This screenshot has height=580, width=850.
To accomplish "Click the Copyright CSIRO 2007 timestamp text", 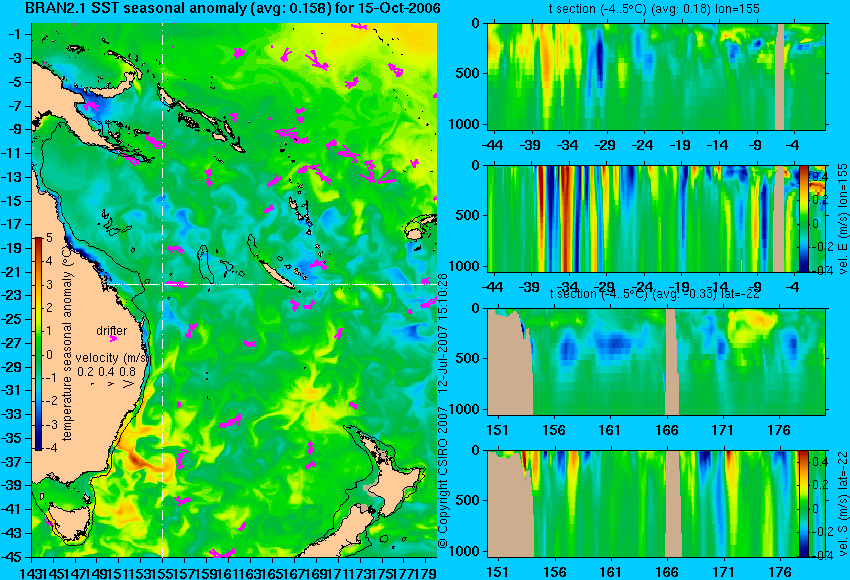I will (x=443, y=411).
